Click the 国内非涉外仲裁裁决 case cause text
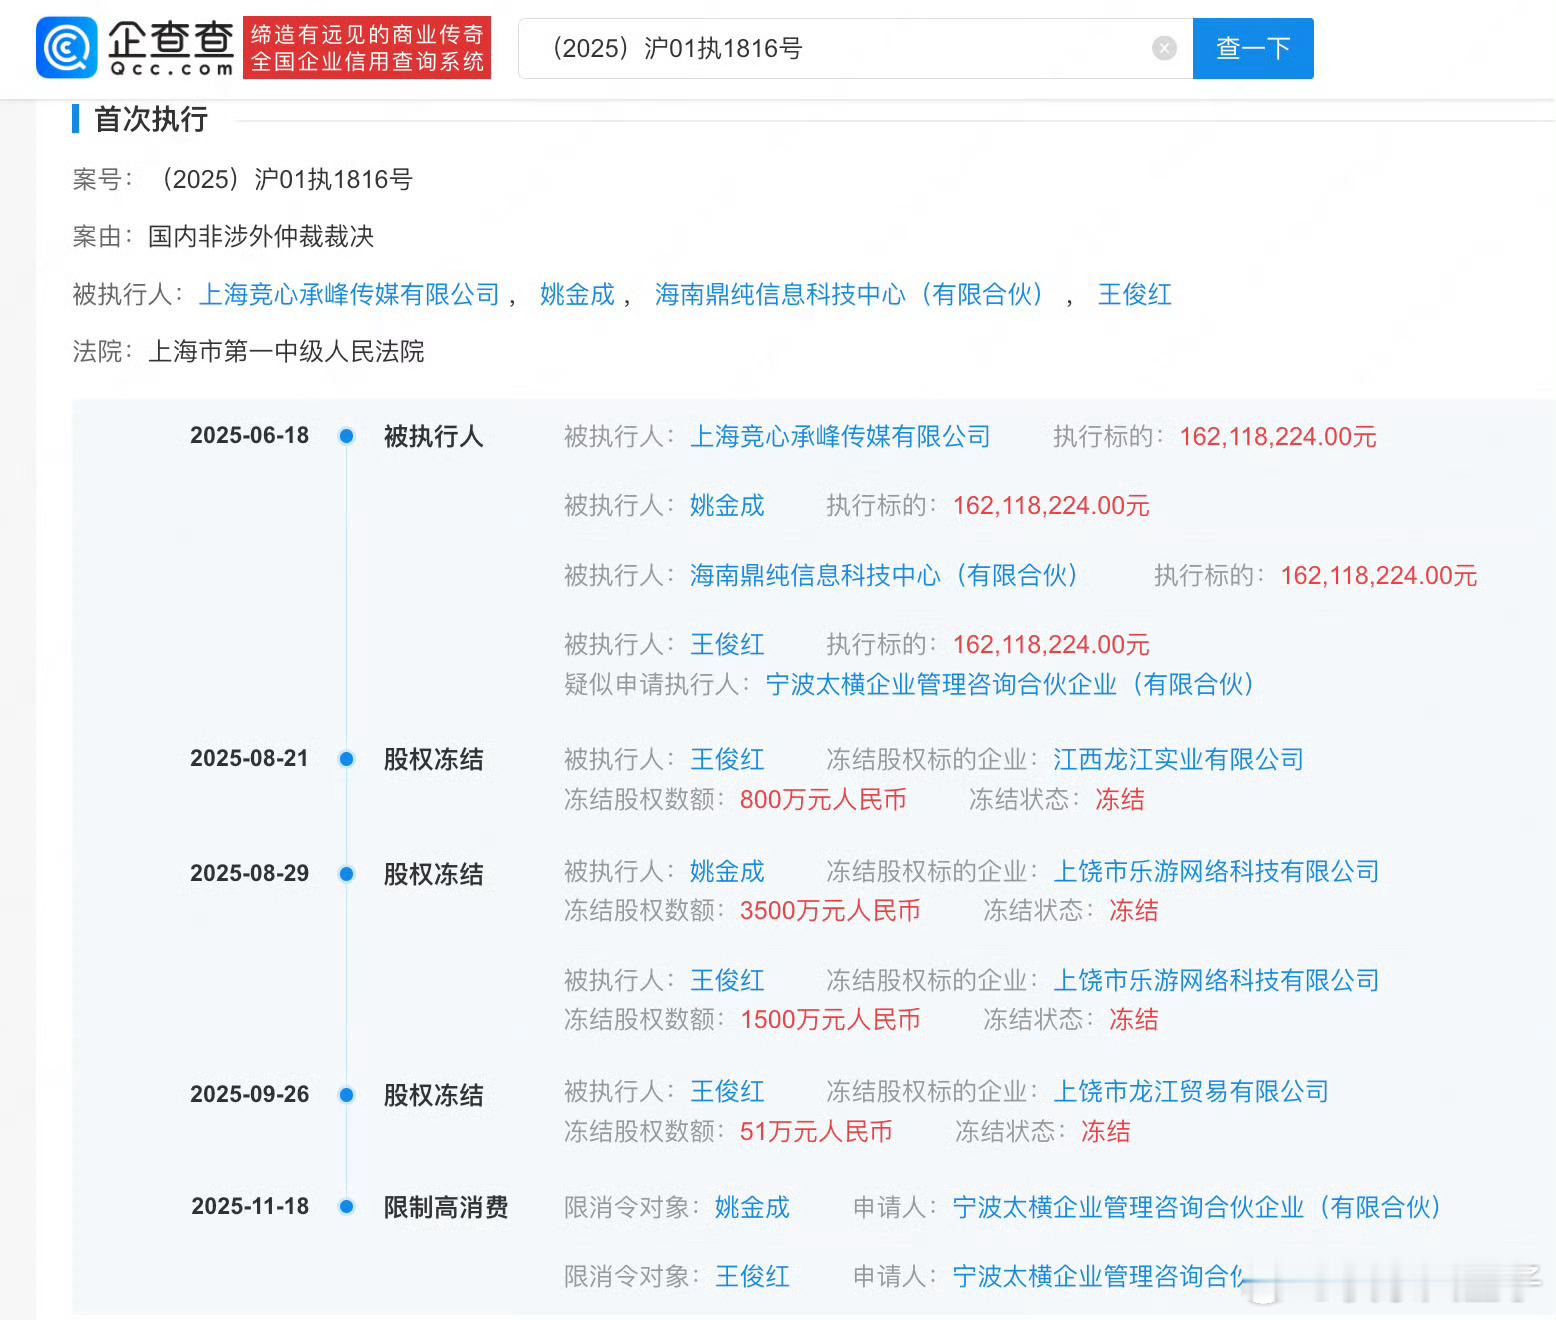Viewport: 1556px width, 1320px height. [x=261, y=236]
